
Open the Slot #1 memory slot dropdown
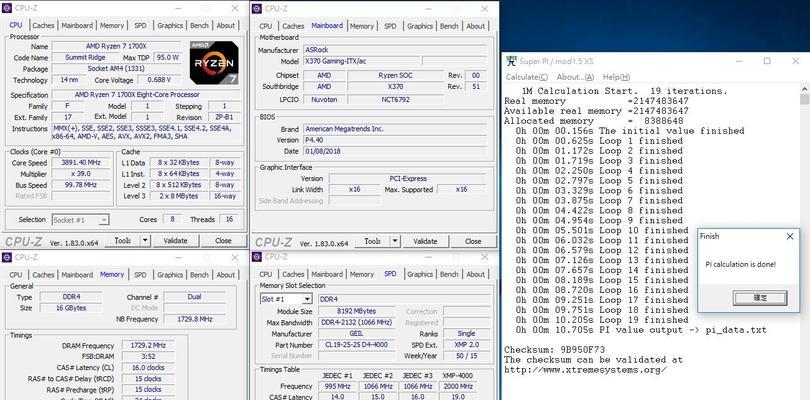tap(286, 299)
